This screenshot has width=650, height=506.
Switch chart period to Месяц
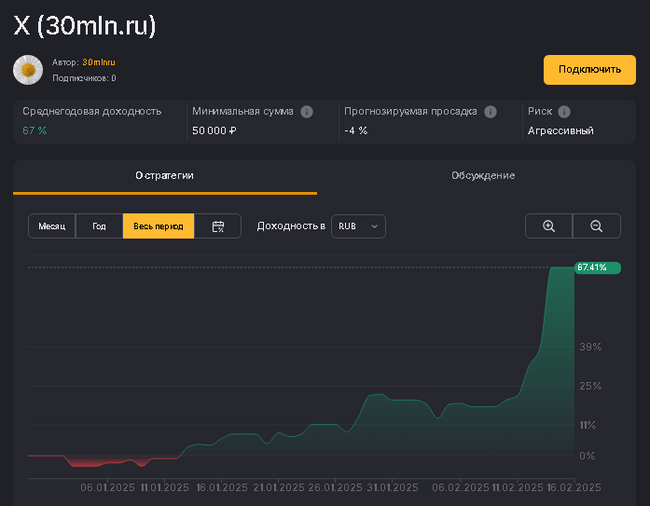coord(52,227)
